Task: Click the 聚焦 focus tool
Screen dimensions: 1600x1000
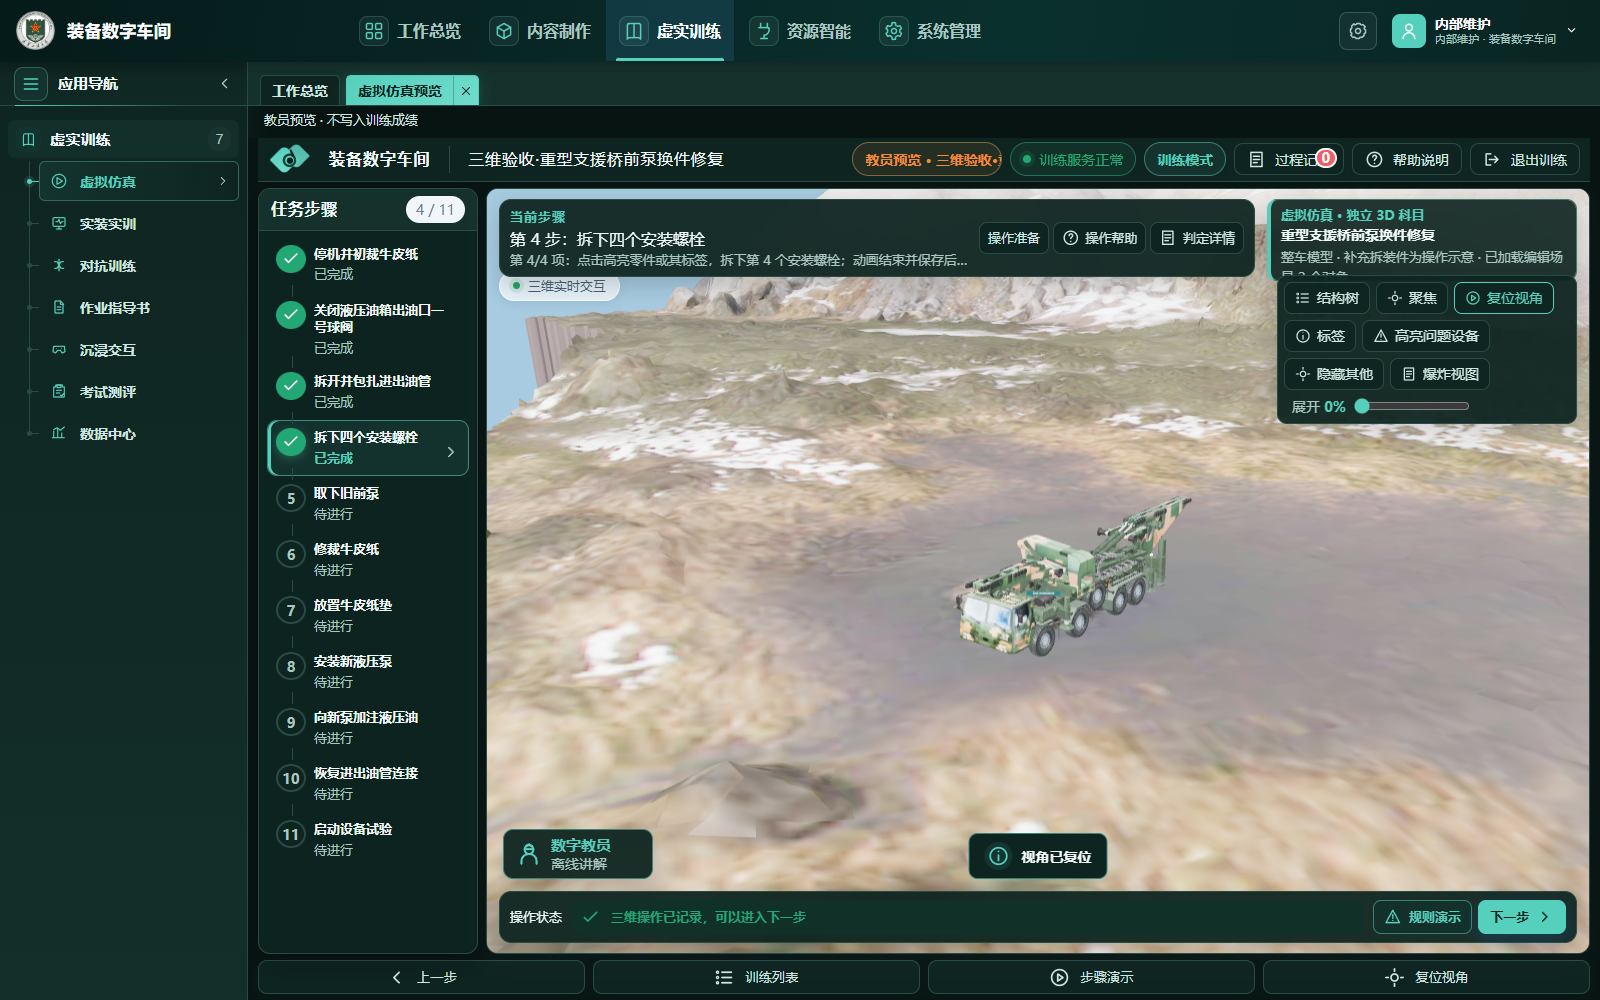Action: (x=1412, y=298)
